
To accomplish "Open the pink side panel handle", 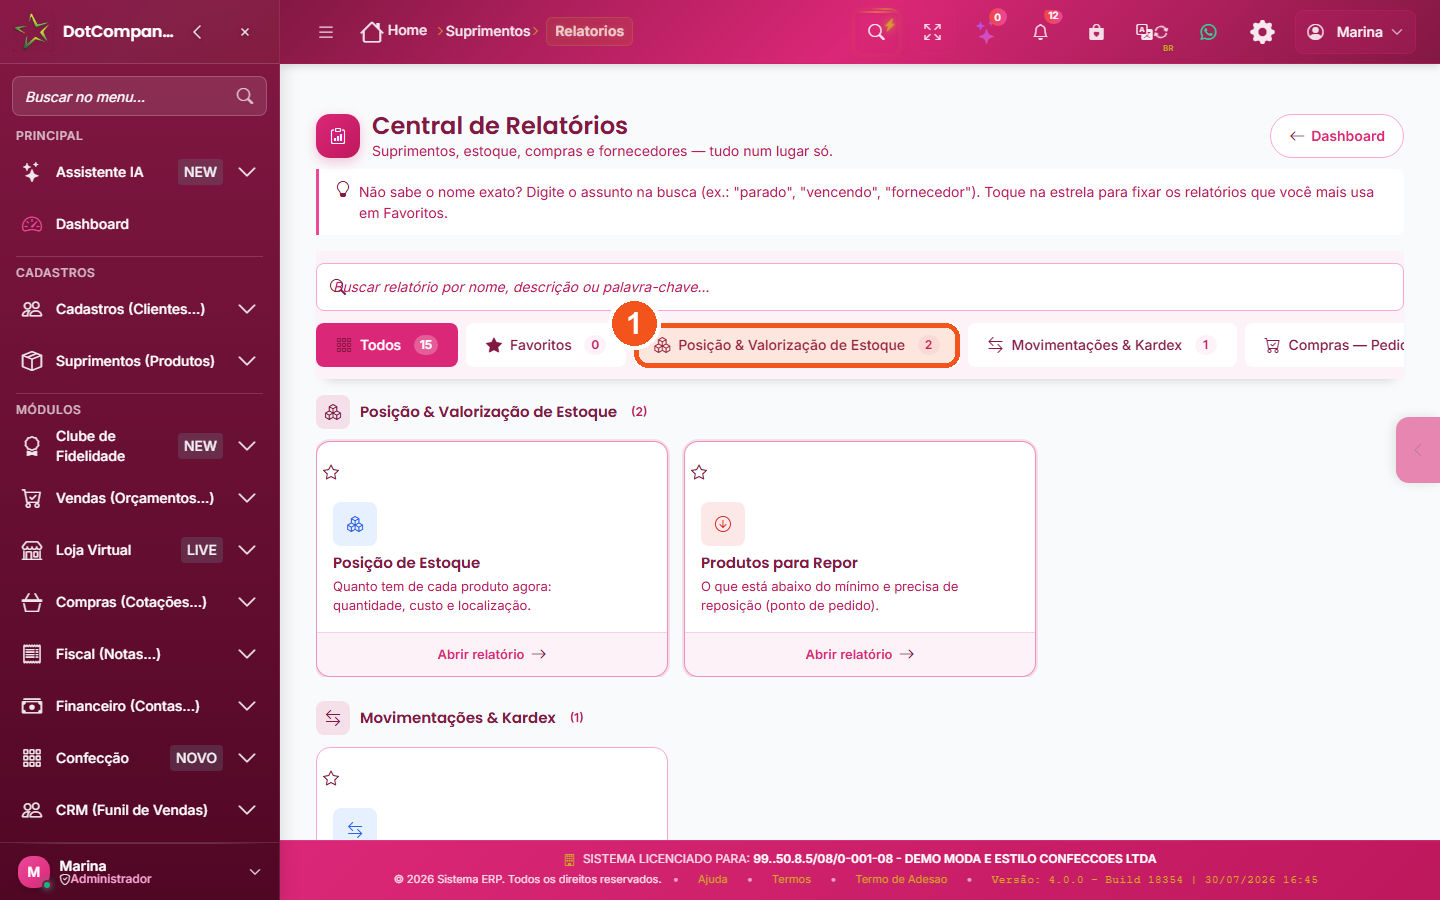I will (1418, 450).
